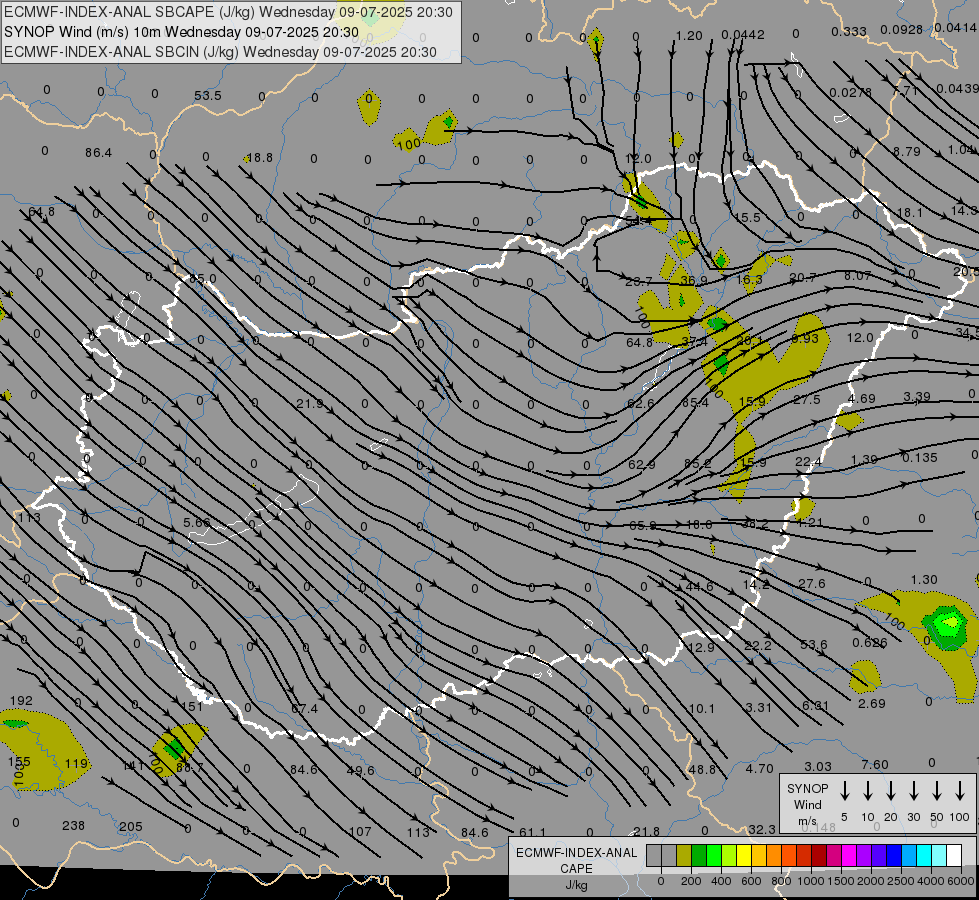Click the 2500 tick label on CAPE scale
Image resolution: width=979 pixels, height=900 pixels.
coord(901,881)
